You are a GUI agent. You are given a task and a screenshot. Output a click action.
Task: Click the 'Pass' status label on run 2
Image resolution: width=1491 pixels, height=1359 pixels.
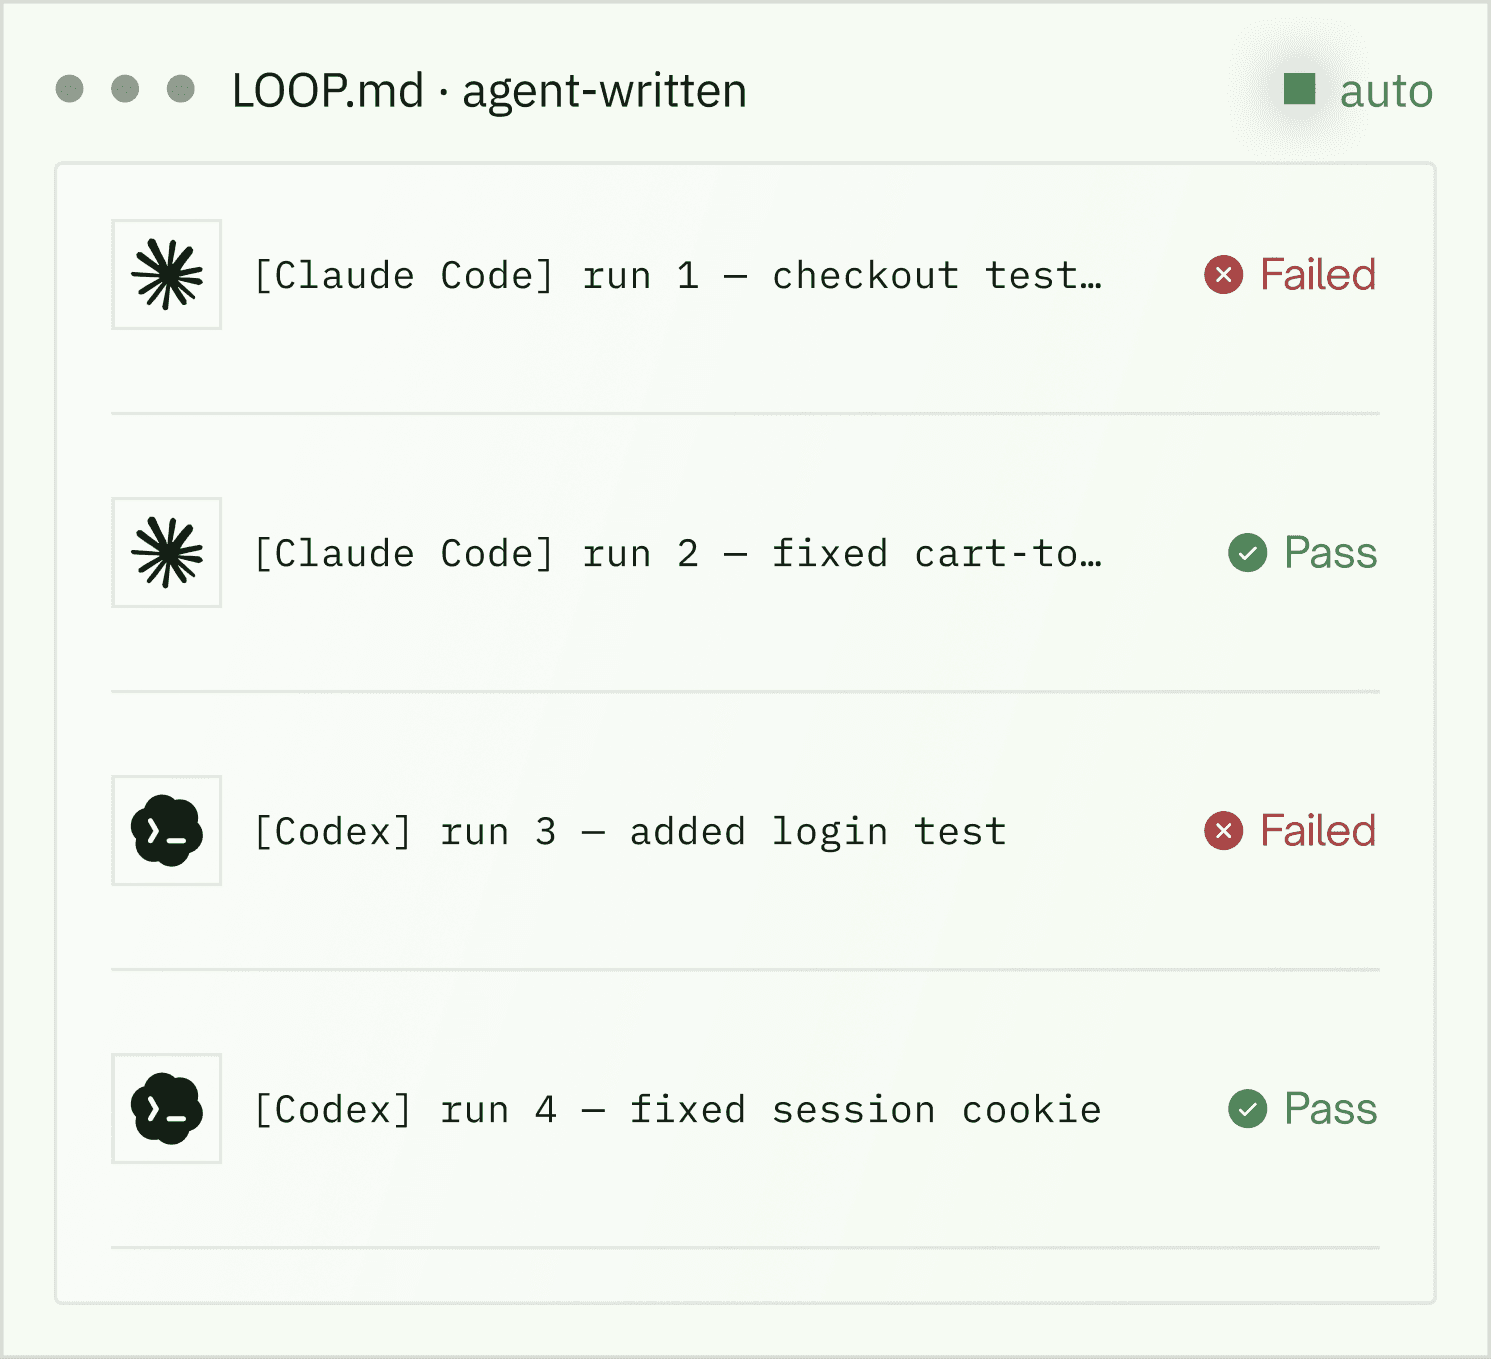[1331, 553]
